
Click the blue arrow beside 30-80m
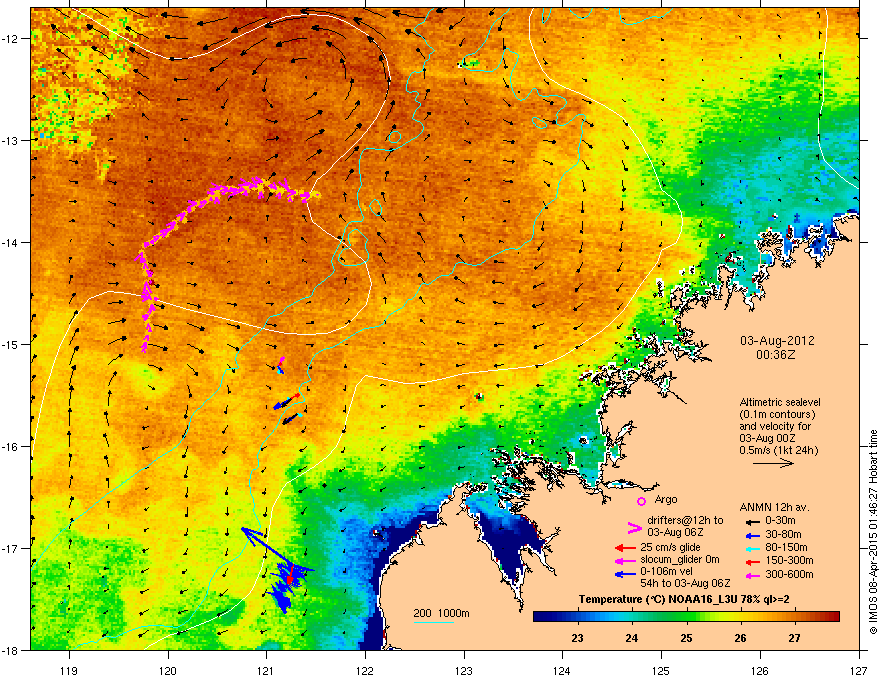tap(751, 535)
